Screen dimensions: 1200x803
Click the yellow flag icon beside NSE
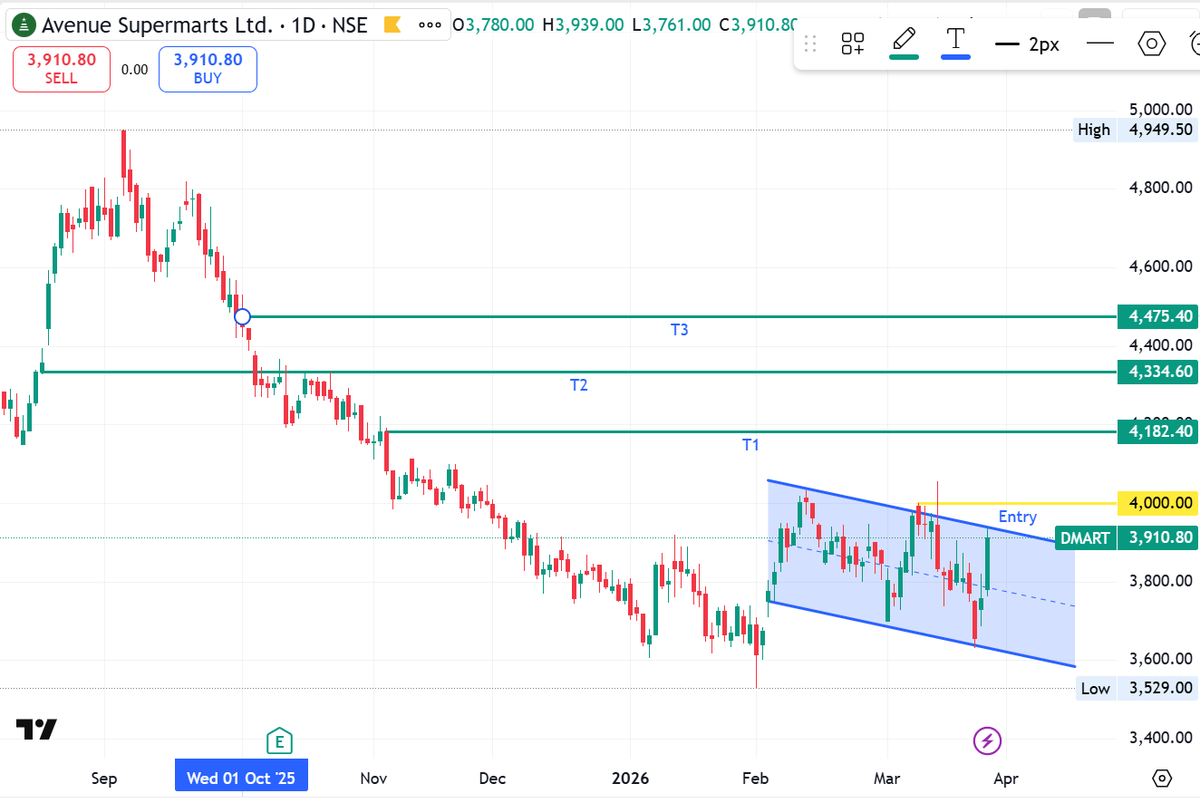(x=395, y=23)
